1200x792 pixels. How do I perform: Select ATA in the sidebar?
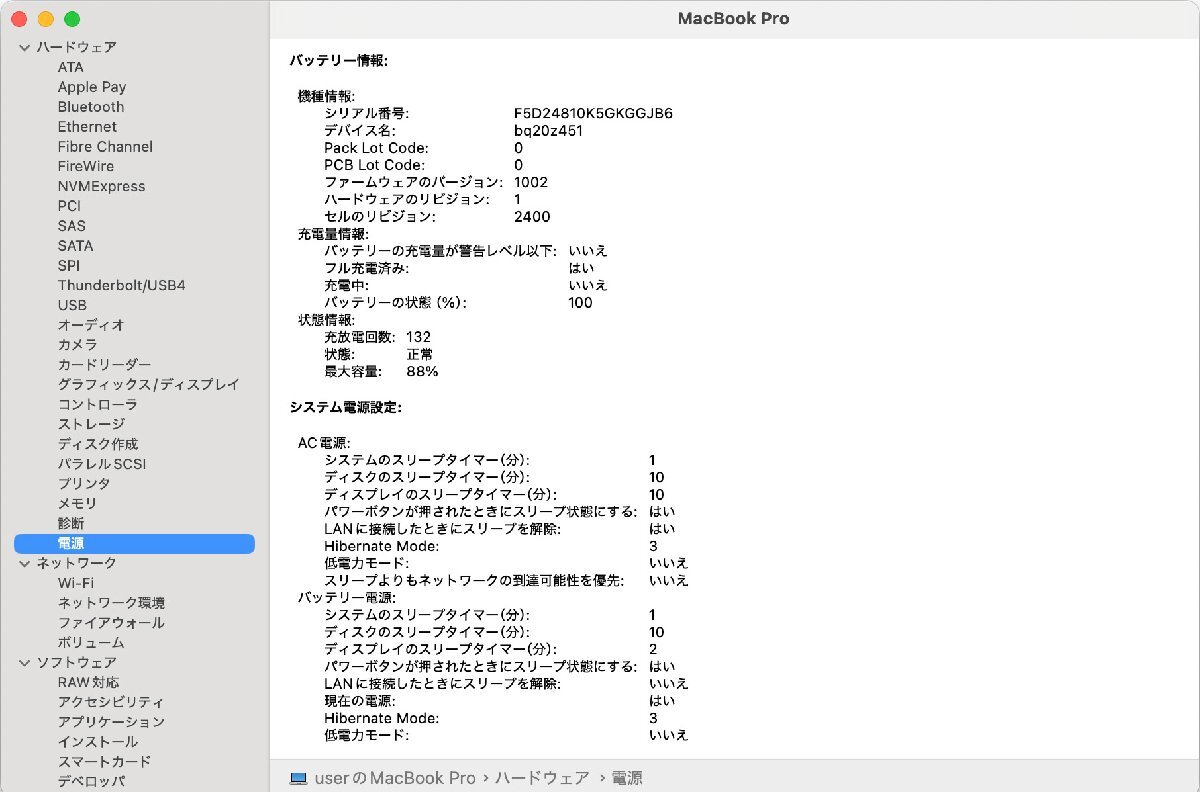(71, 67)
